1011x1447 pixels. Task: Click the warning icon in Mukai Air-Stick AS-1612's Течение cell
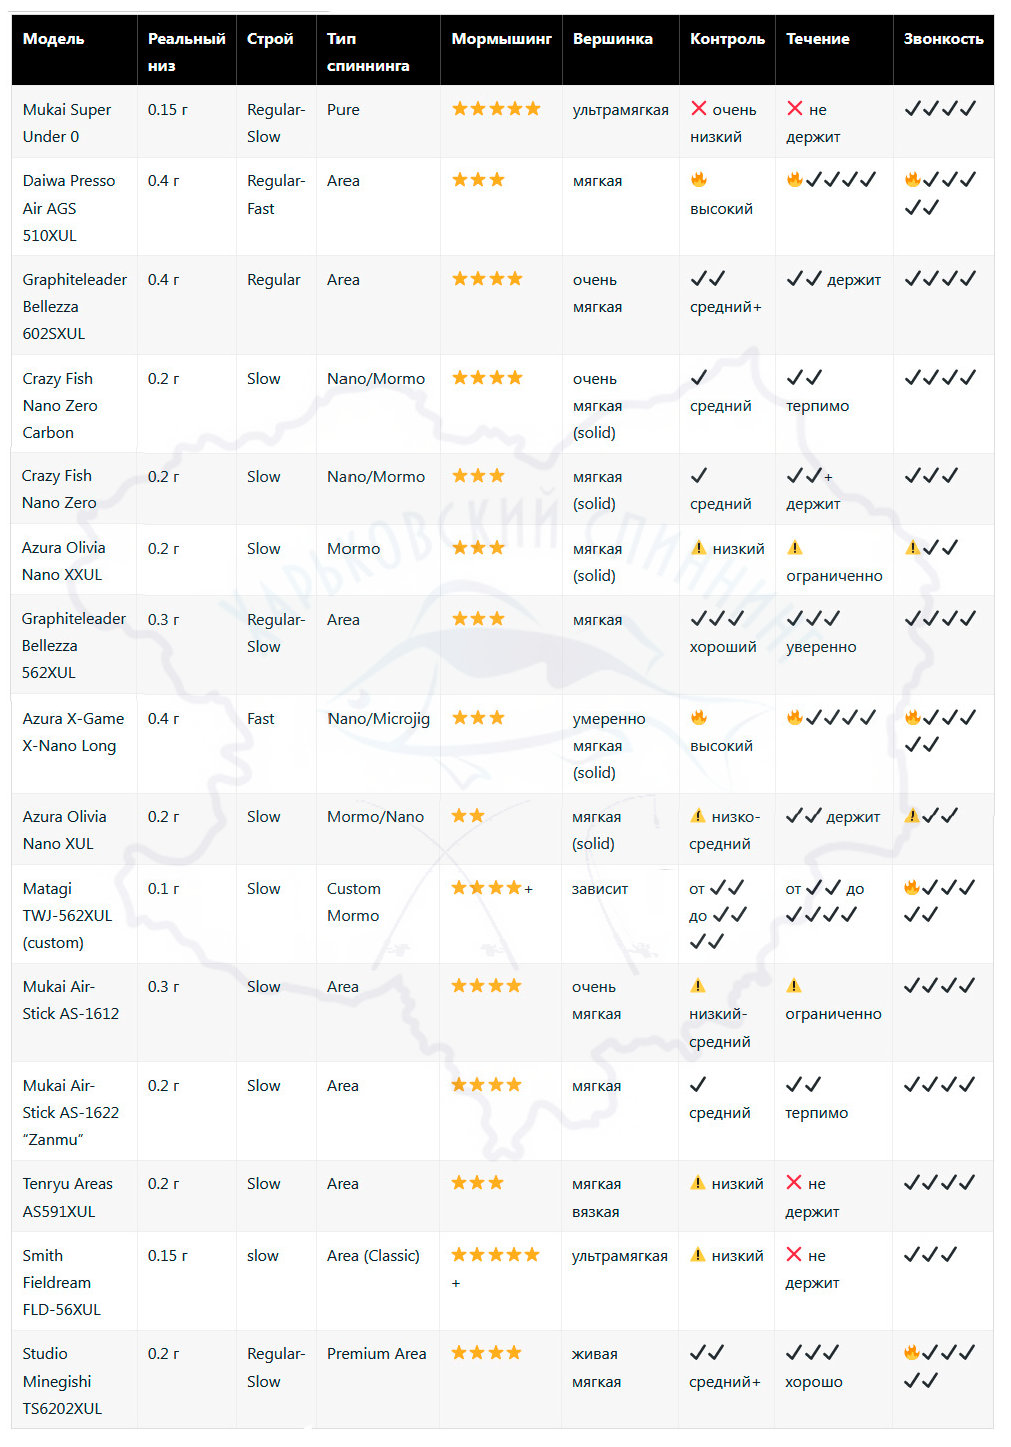[794, 986]
